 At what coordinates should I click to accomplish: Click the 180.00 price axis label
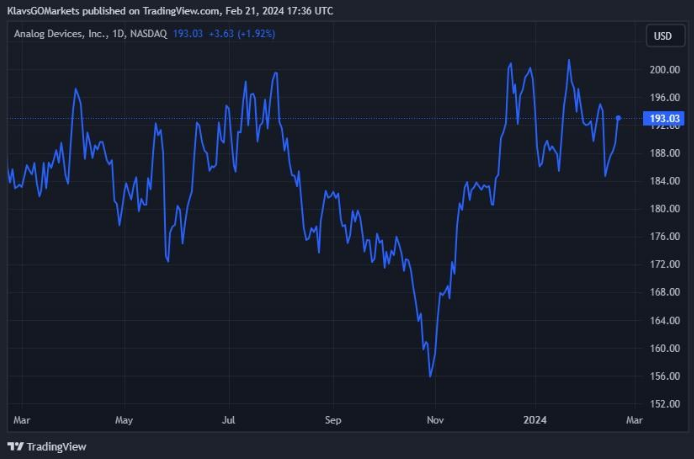tap(664, 209)
